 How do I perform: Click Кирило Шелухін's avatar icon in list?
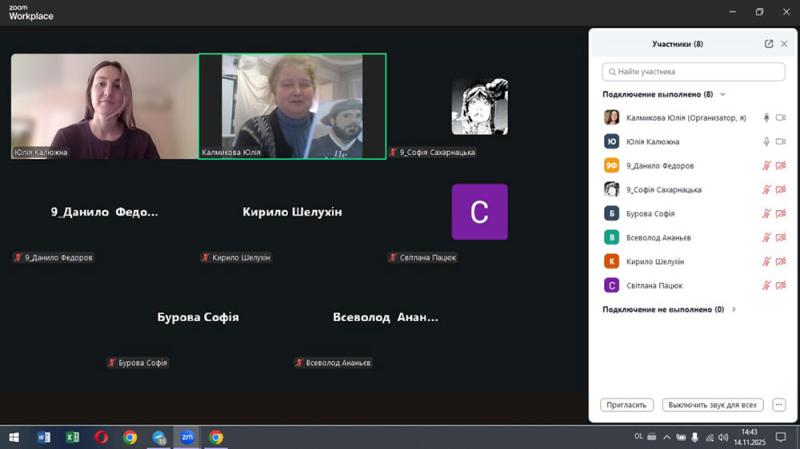click(x=611, y=261)
